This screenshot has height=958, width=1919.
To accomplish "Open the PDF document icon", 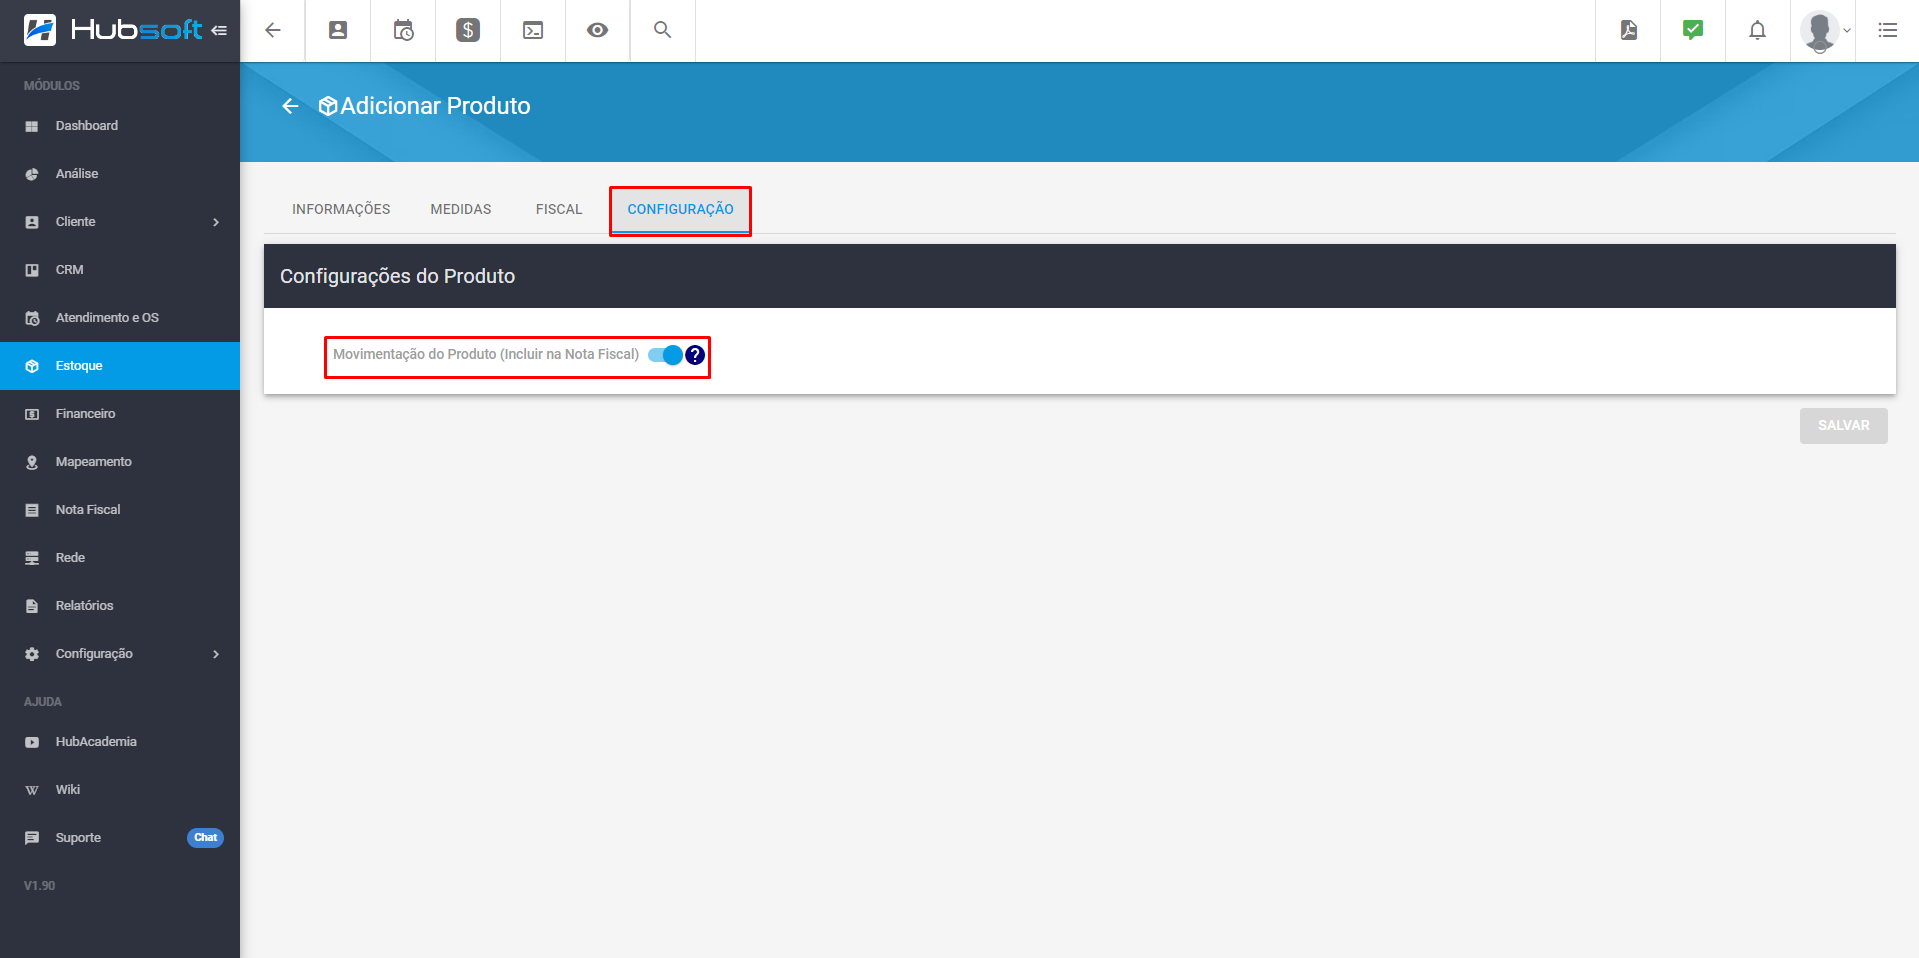I will click(x=1628, y=30).
